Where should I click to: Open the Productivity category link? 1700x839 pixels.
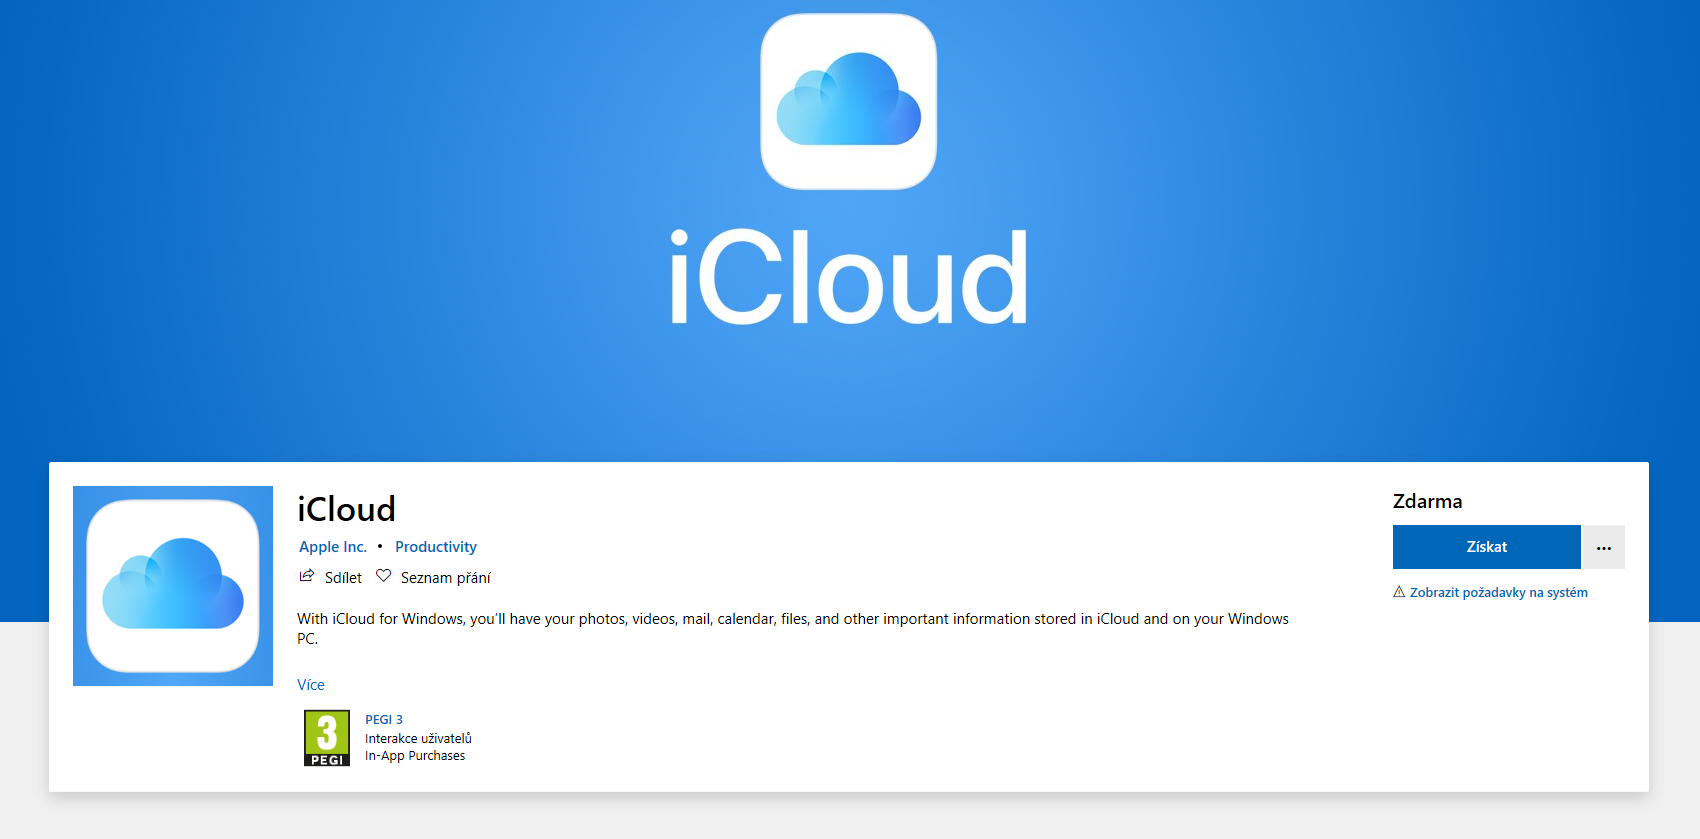click(436, 547)
